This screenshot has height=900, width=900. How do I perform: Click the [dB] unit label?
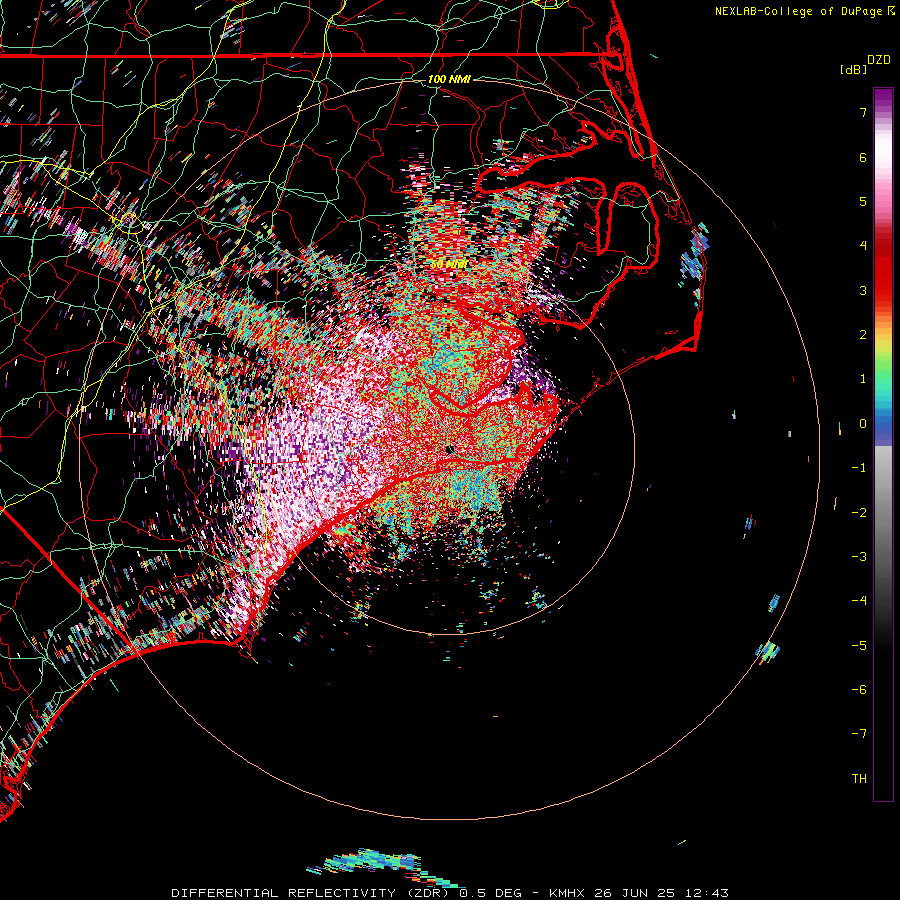coord(854,69)
